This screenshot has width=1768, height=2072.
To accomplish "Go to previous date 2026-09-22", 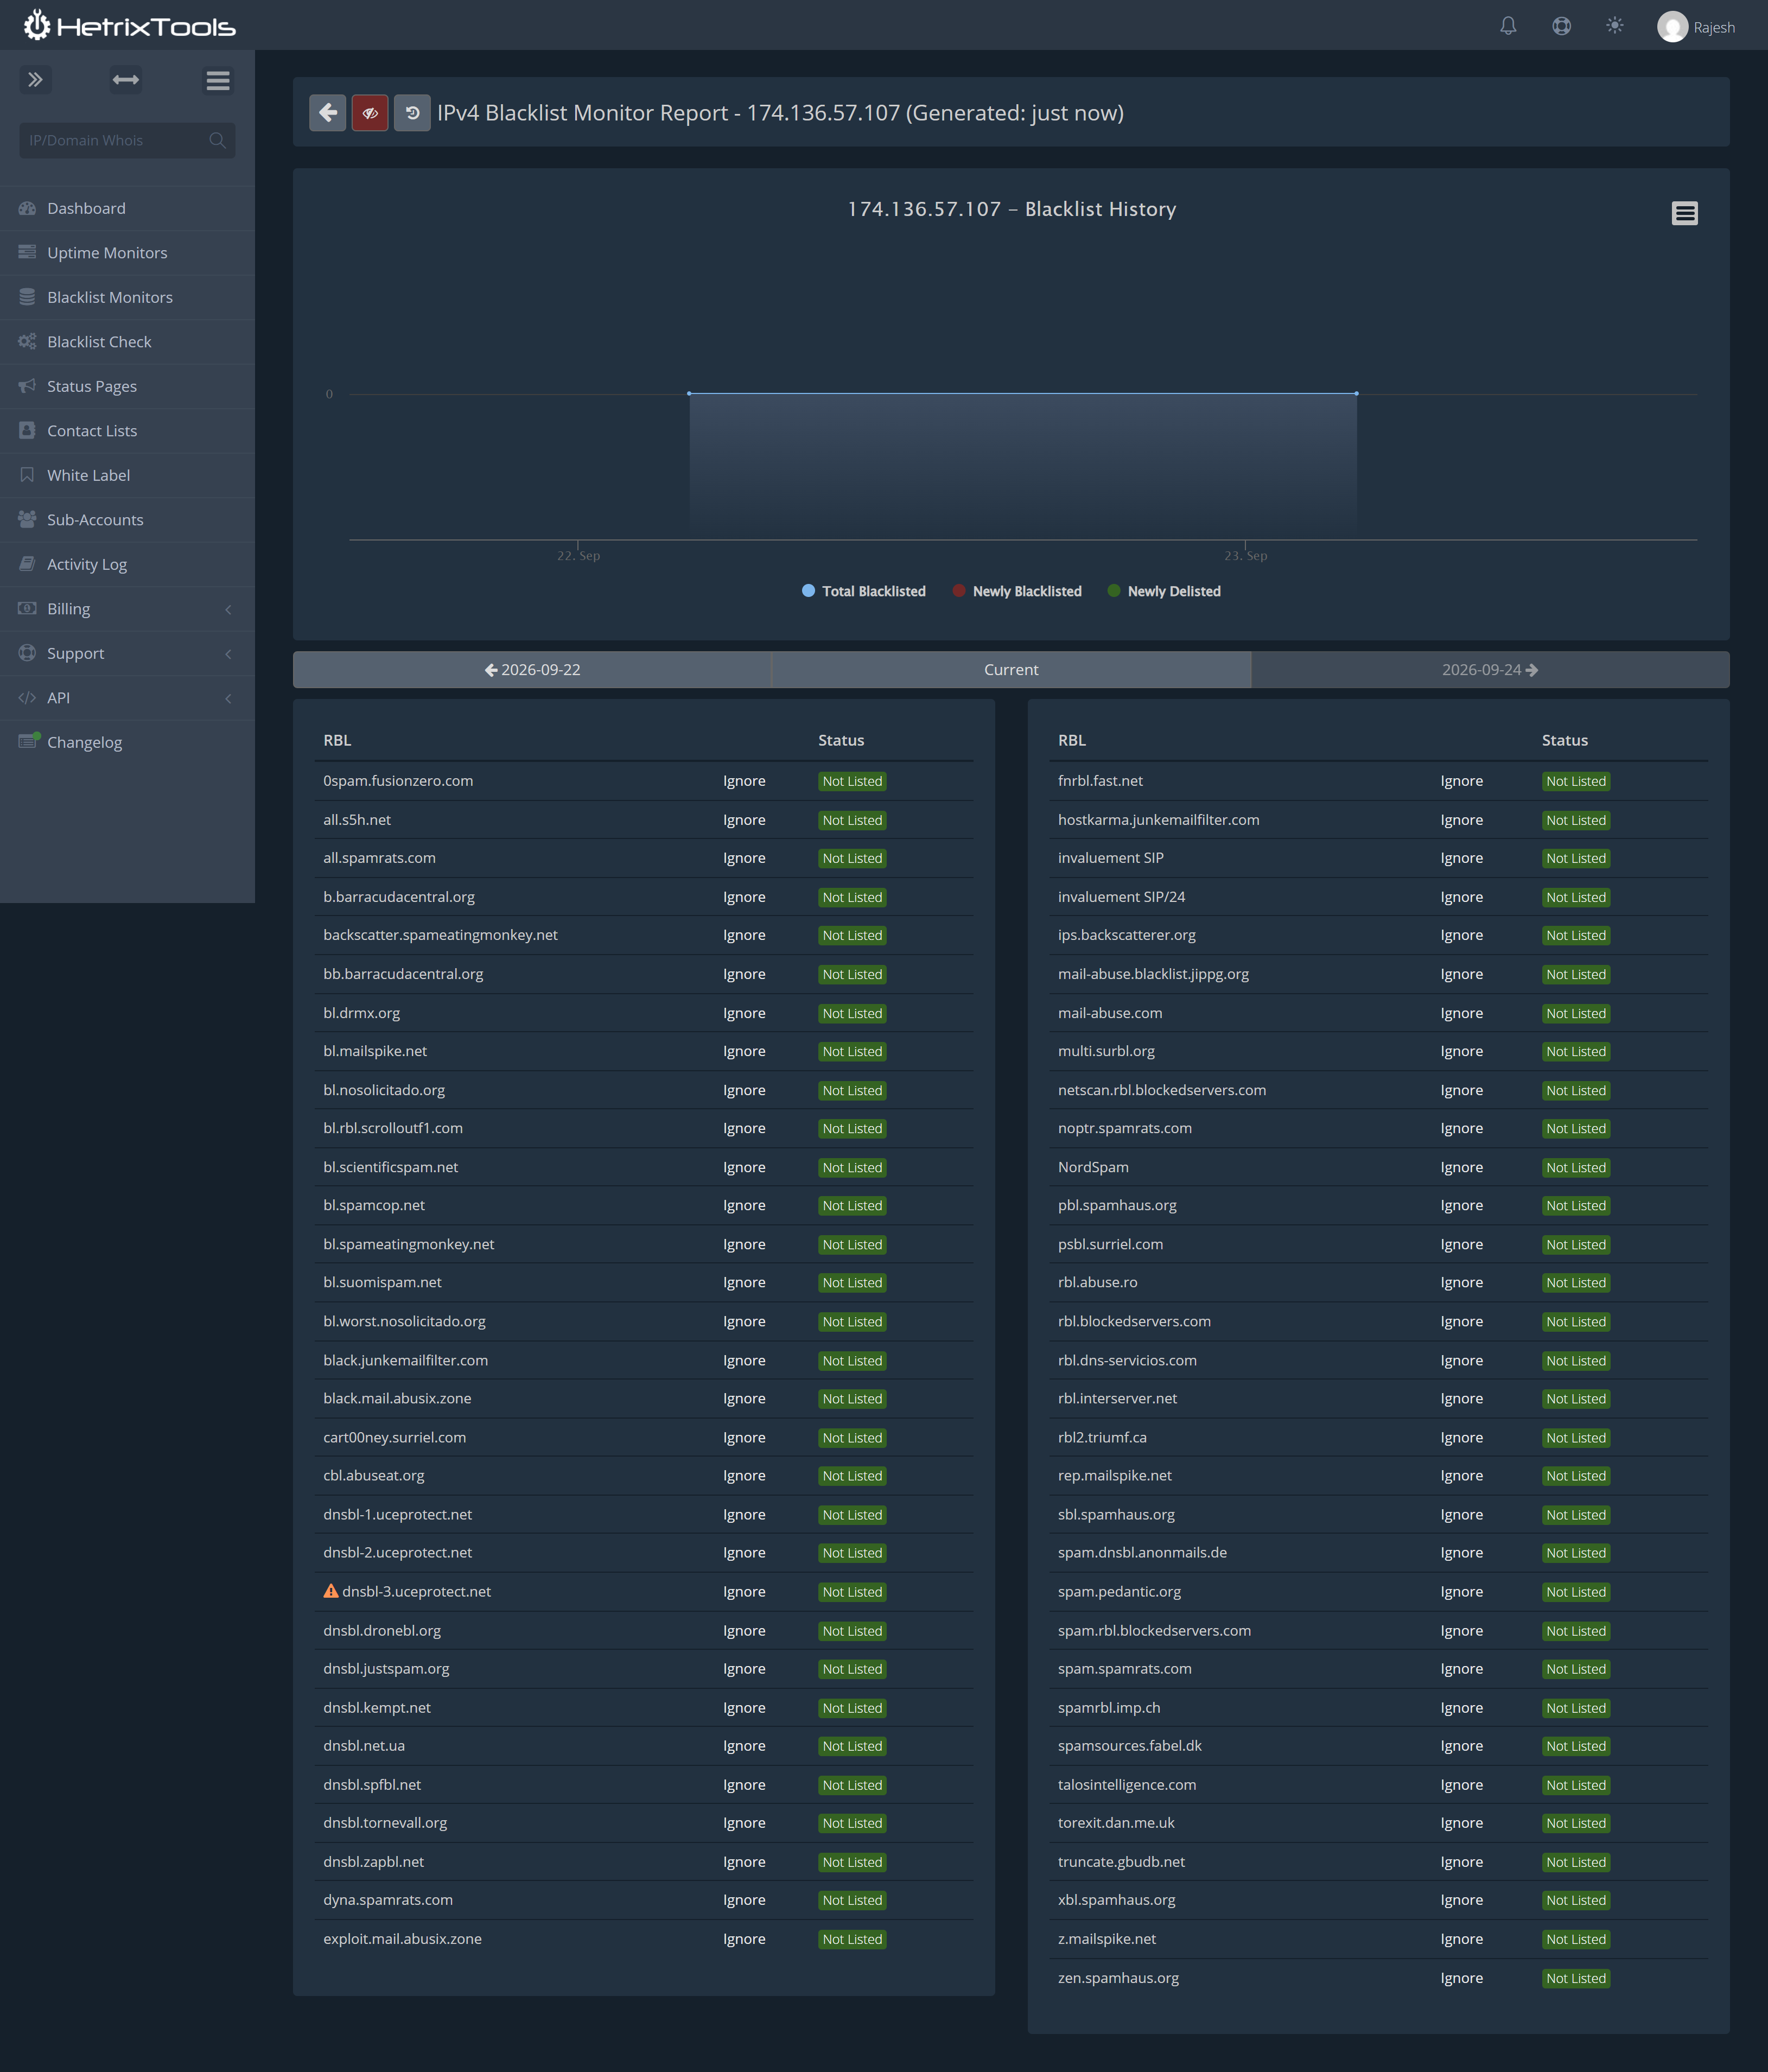I will 532,670.
